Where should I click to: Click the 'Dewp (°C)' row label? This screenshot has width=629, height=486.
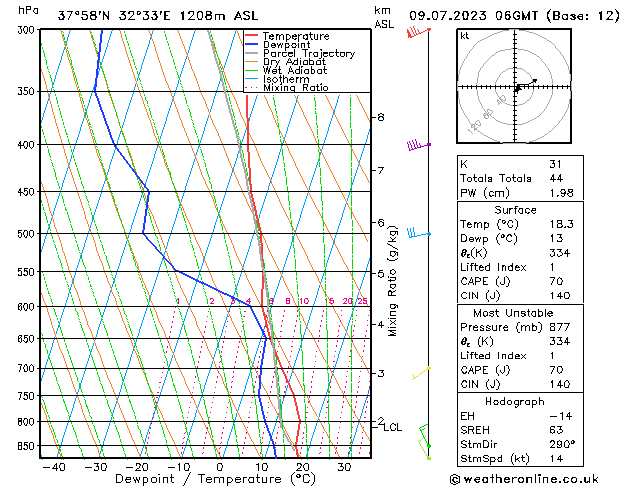click(x=489, y=239)
